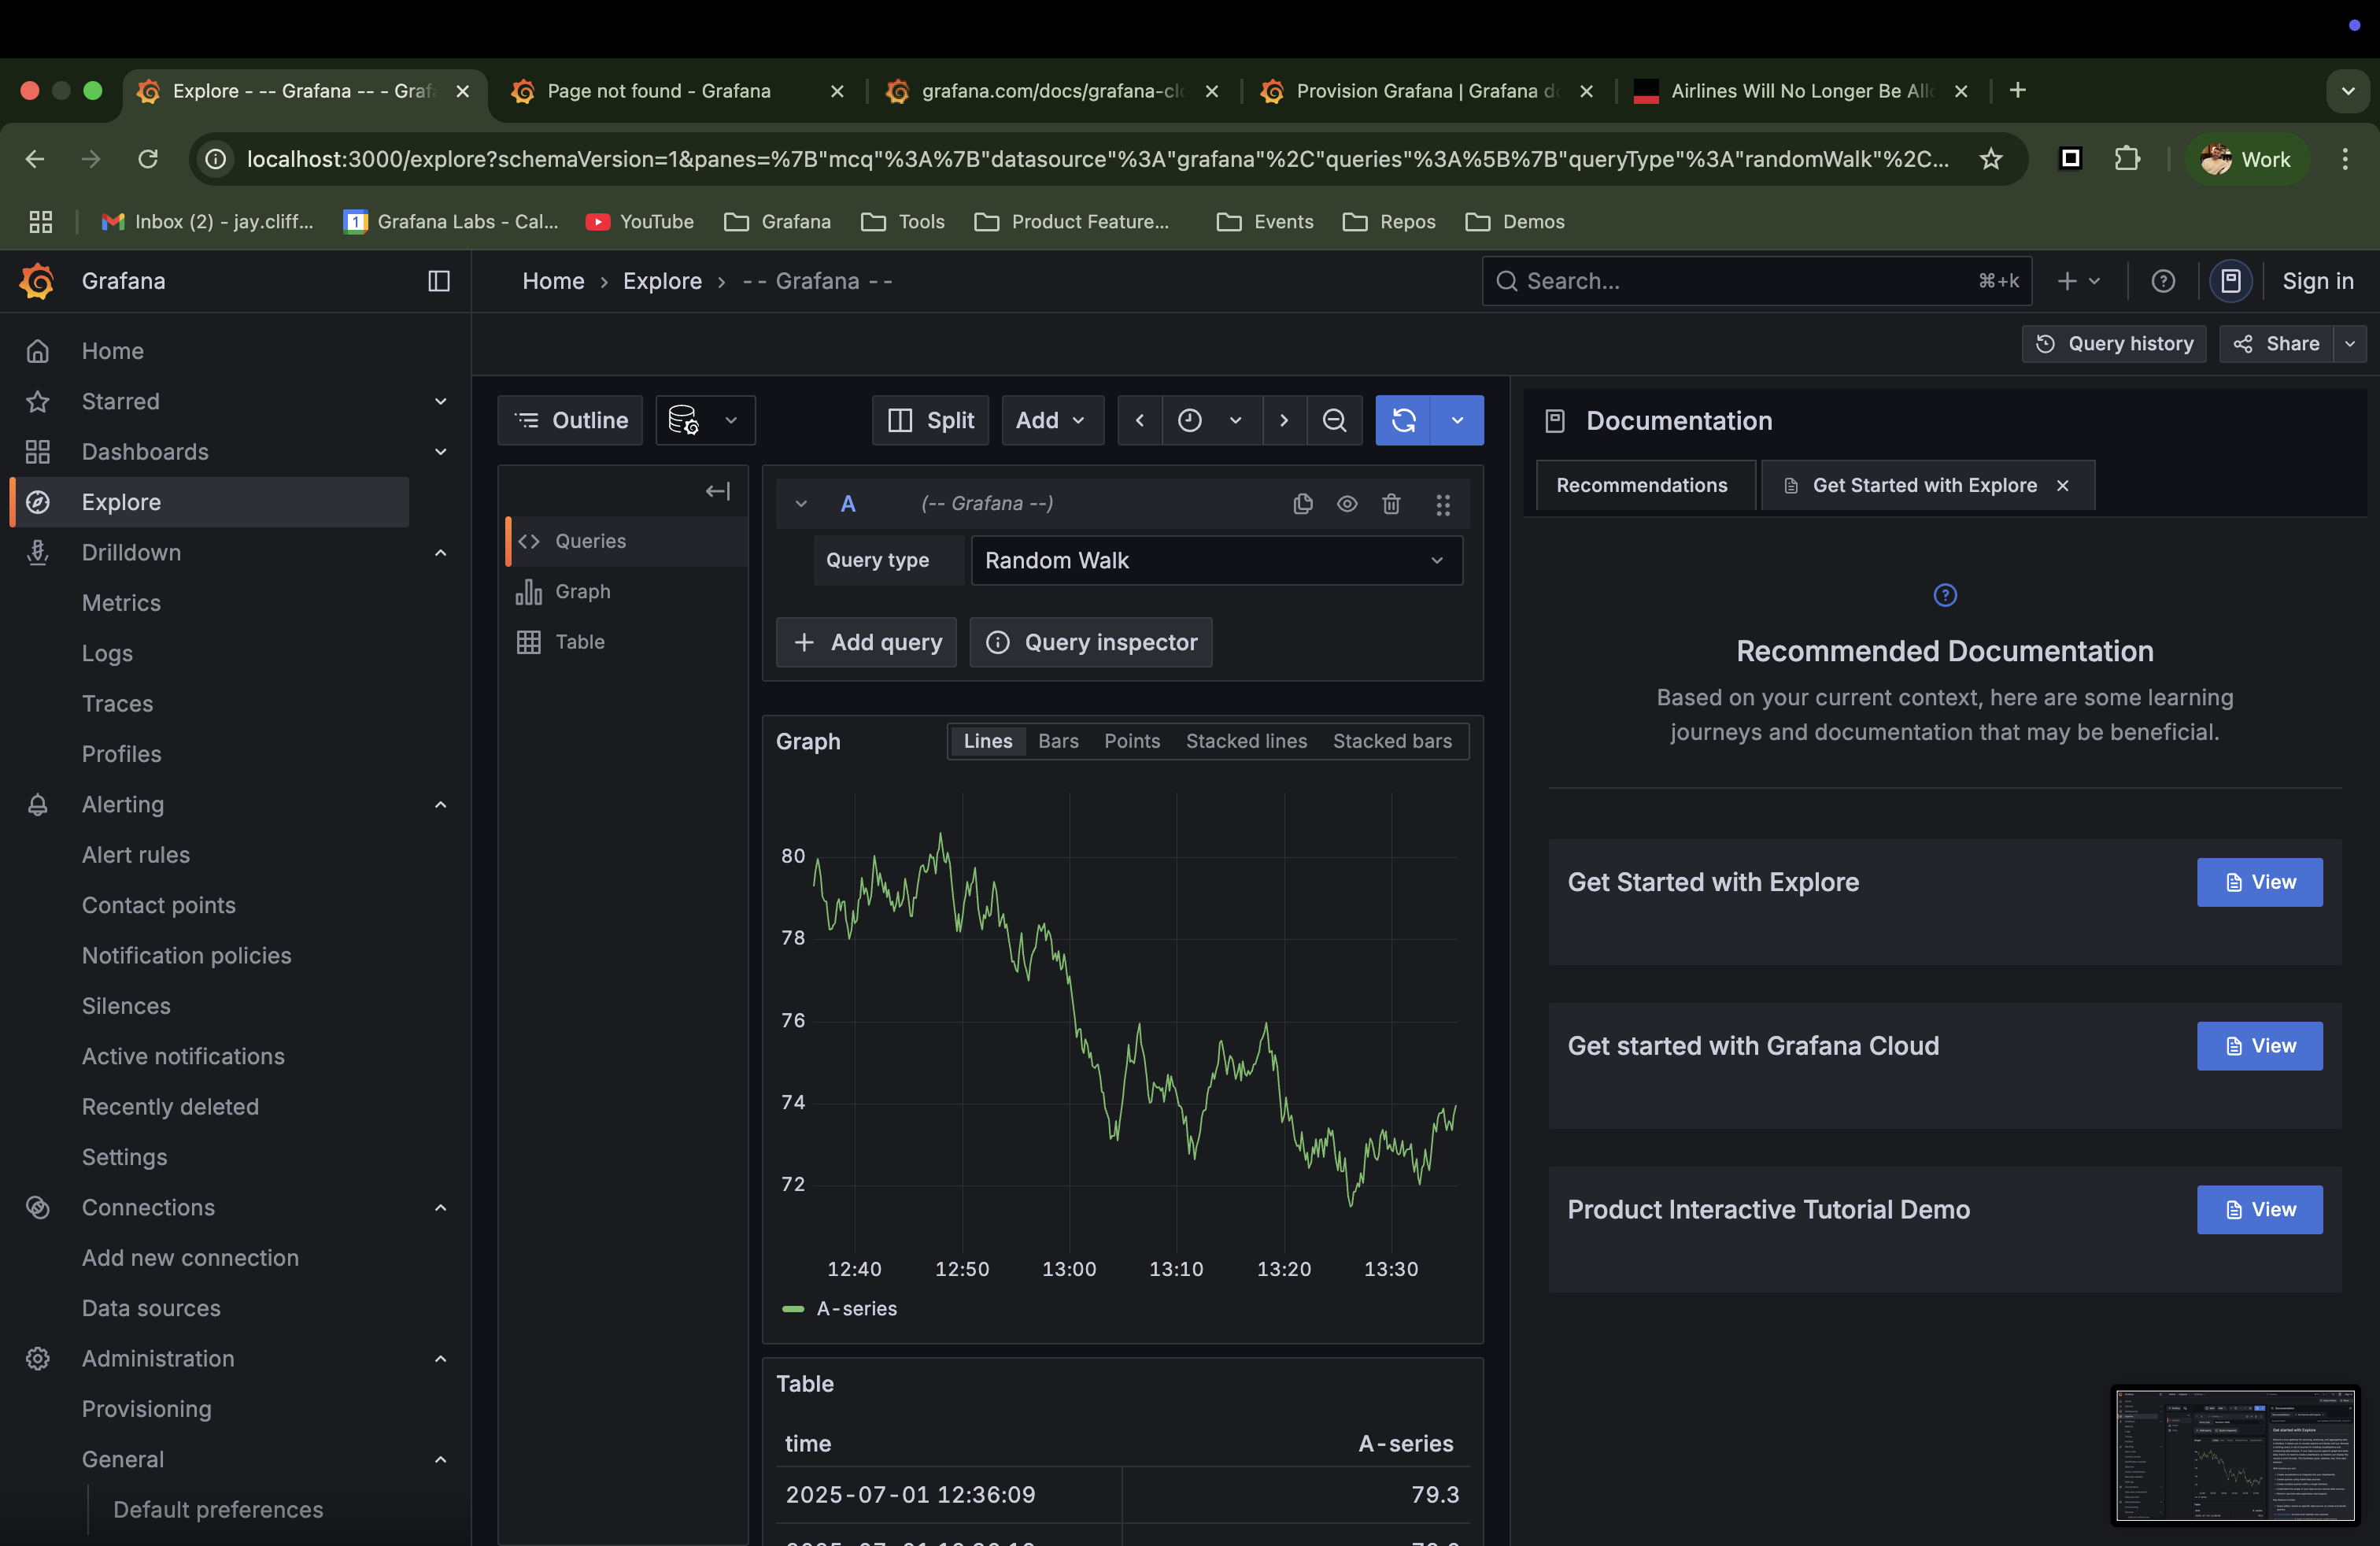Expand the Dashboards section chevron
Screen dimensions: 2380x1546
441,452
